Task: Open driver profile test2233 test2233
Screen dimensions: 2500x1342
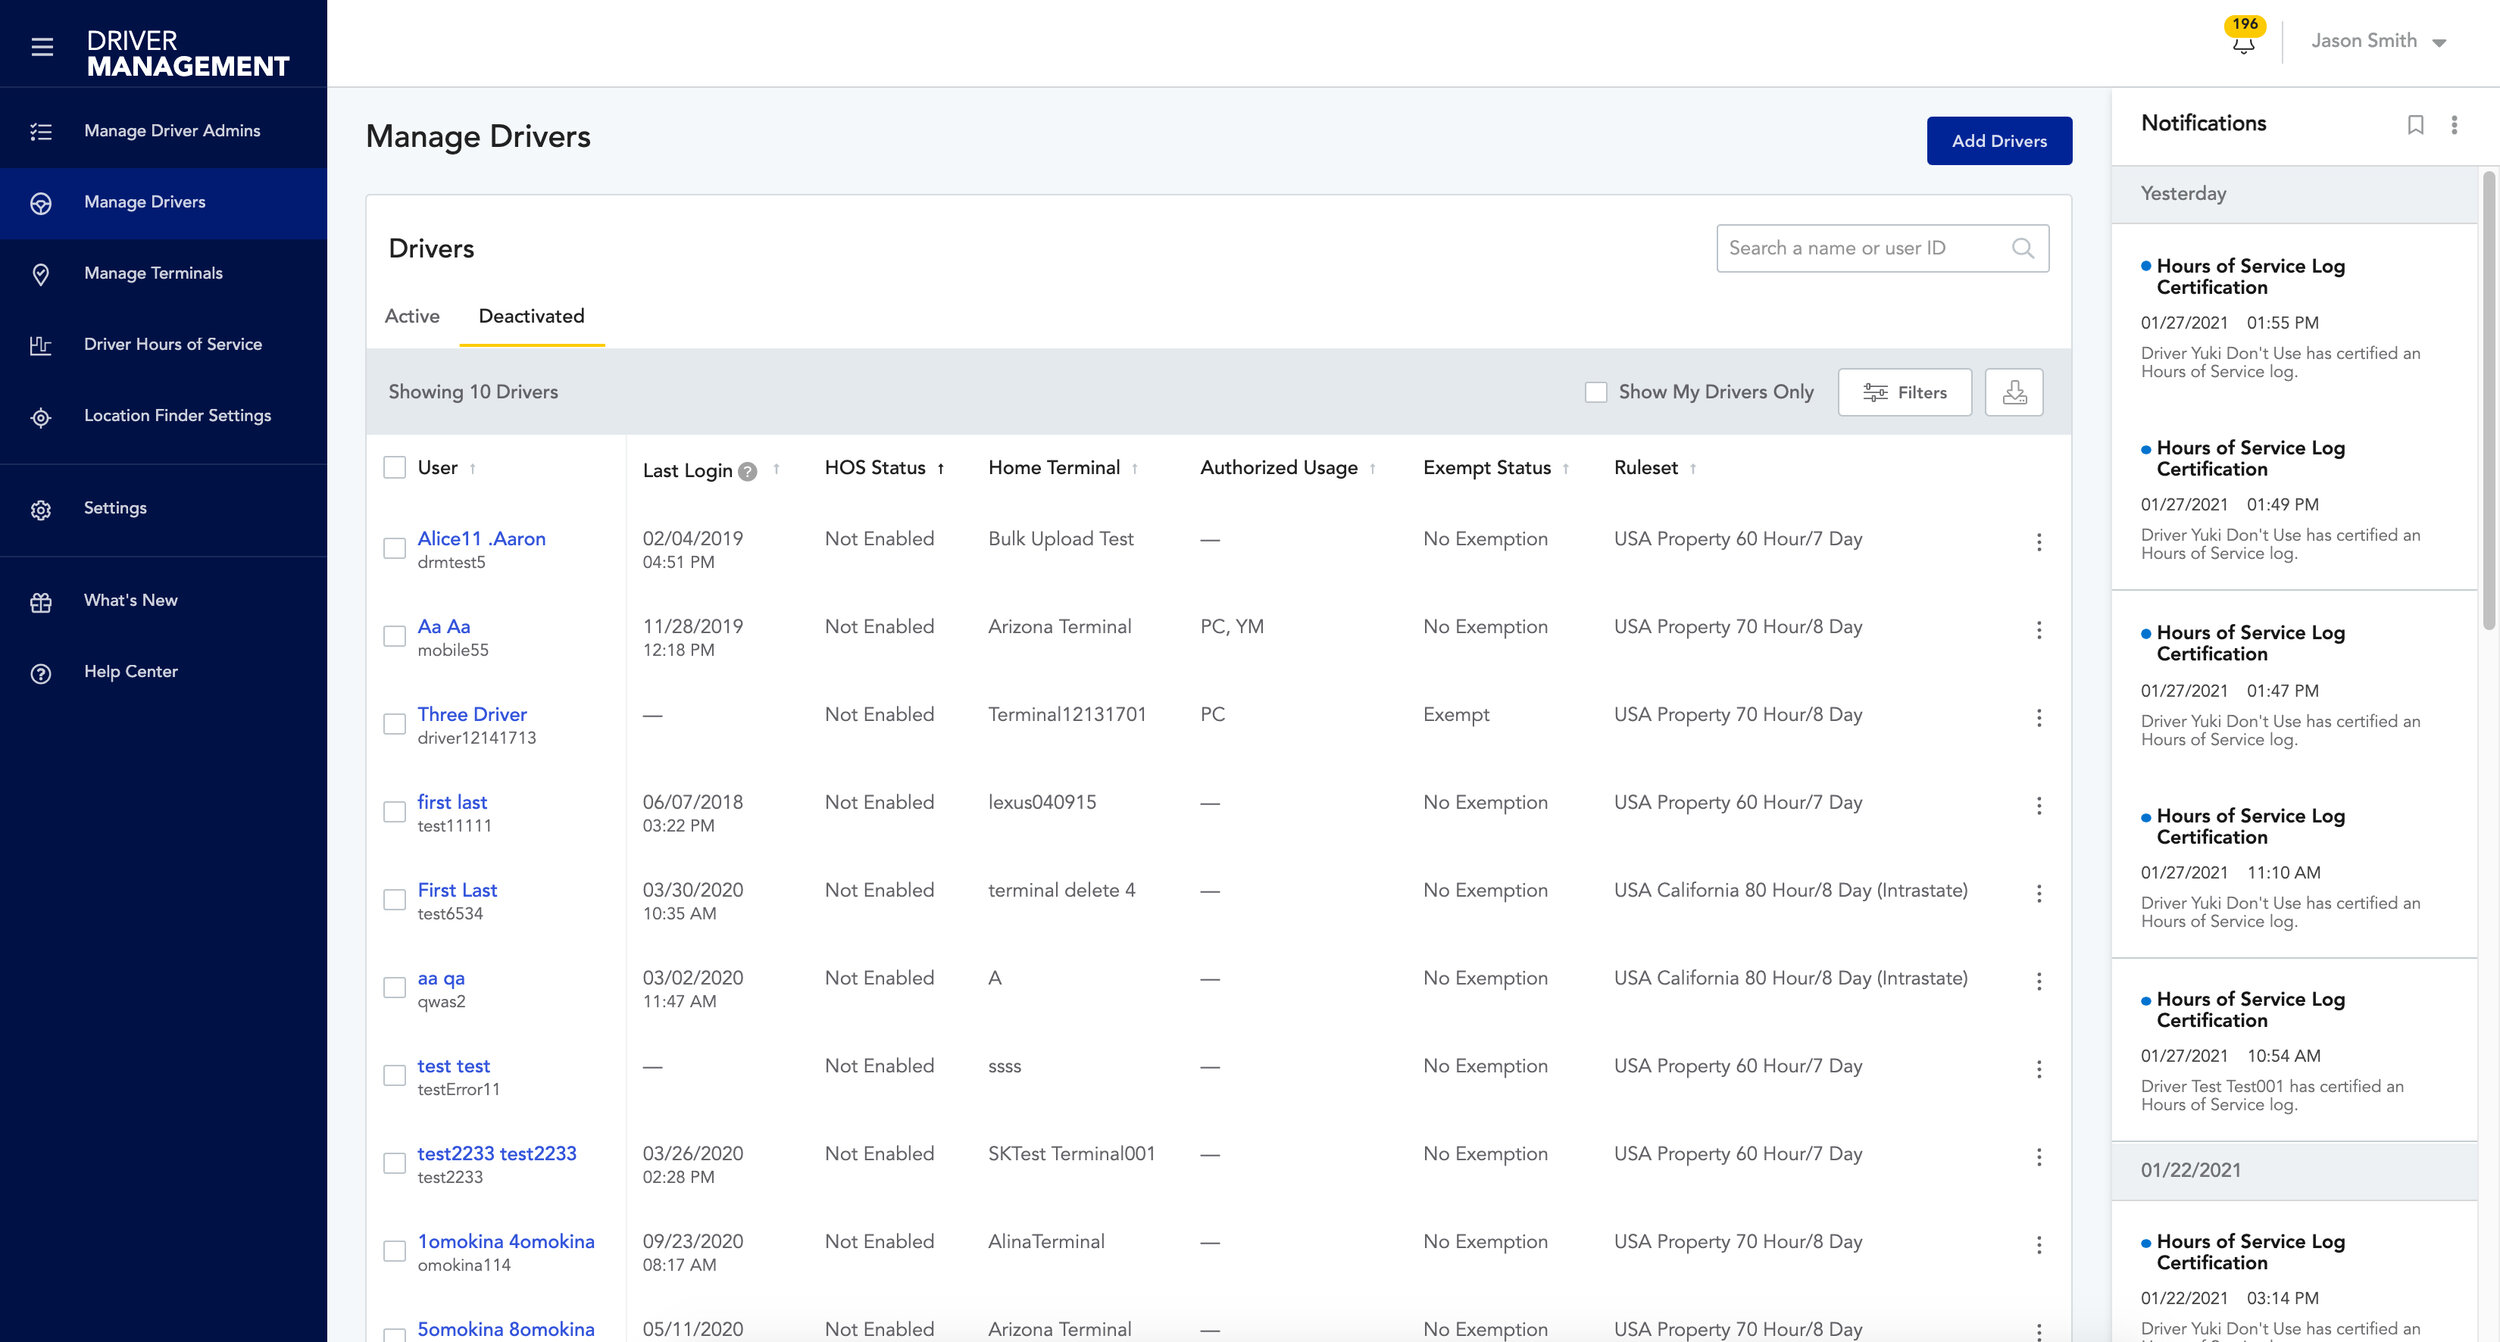Action: (497, 1154)
